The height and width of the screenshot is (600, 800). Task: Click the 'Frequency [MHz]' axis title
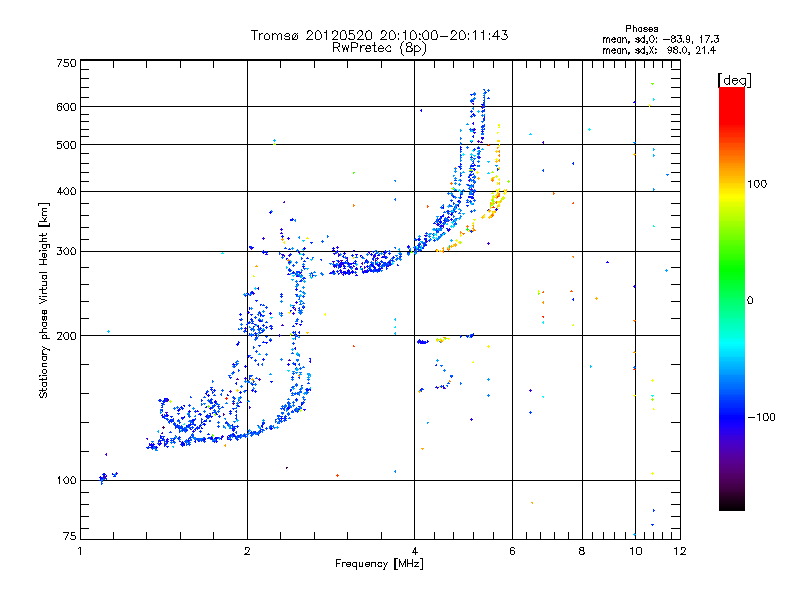click(379, 564)
